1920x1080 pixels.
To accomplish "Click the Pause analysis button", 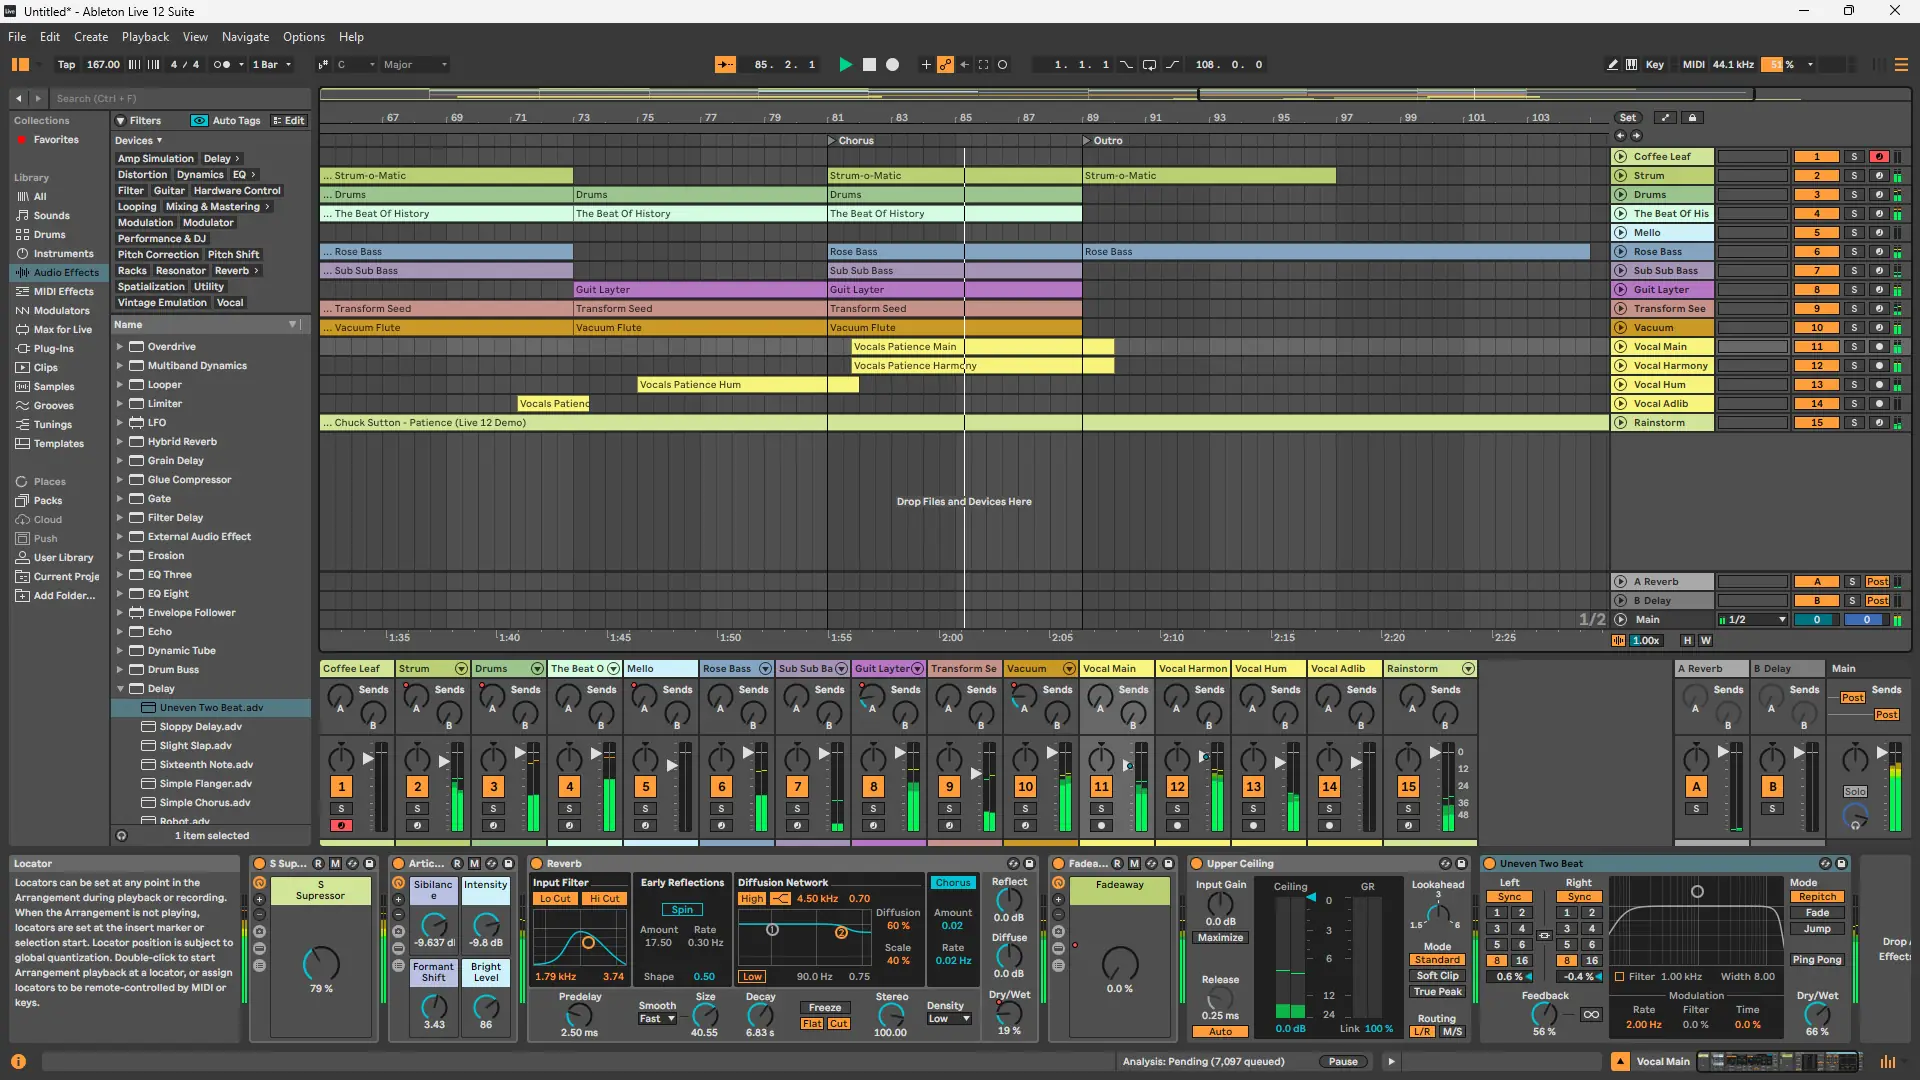I will point(1342,1062).
